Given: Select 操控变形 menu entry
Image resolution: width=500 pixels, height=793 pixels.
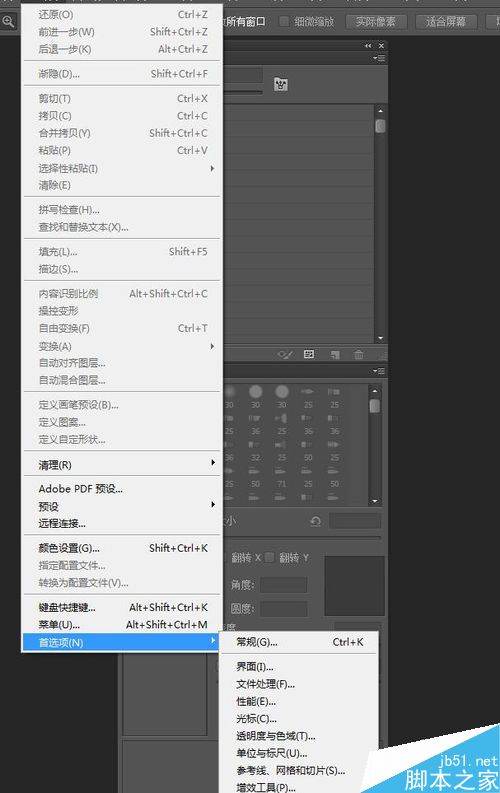Looking at the screenshot, I should tap(122, 311).
